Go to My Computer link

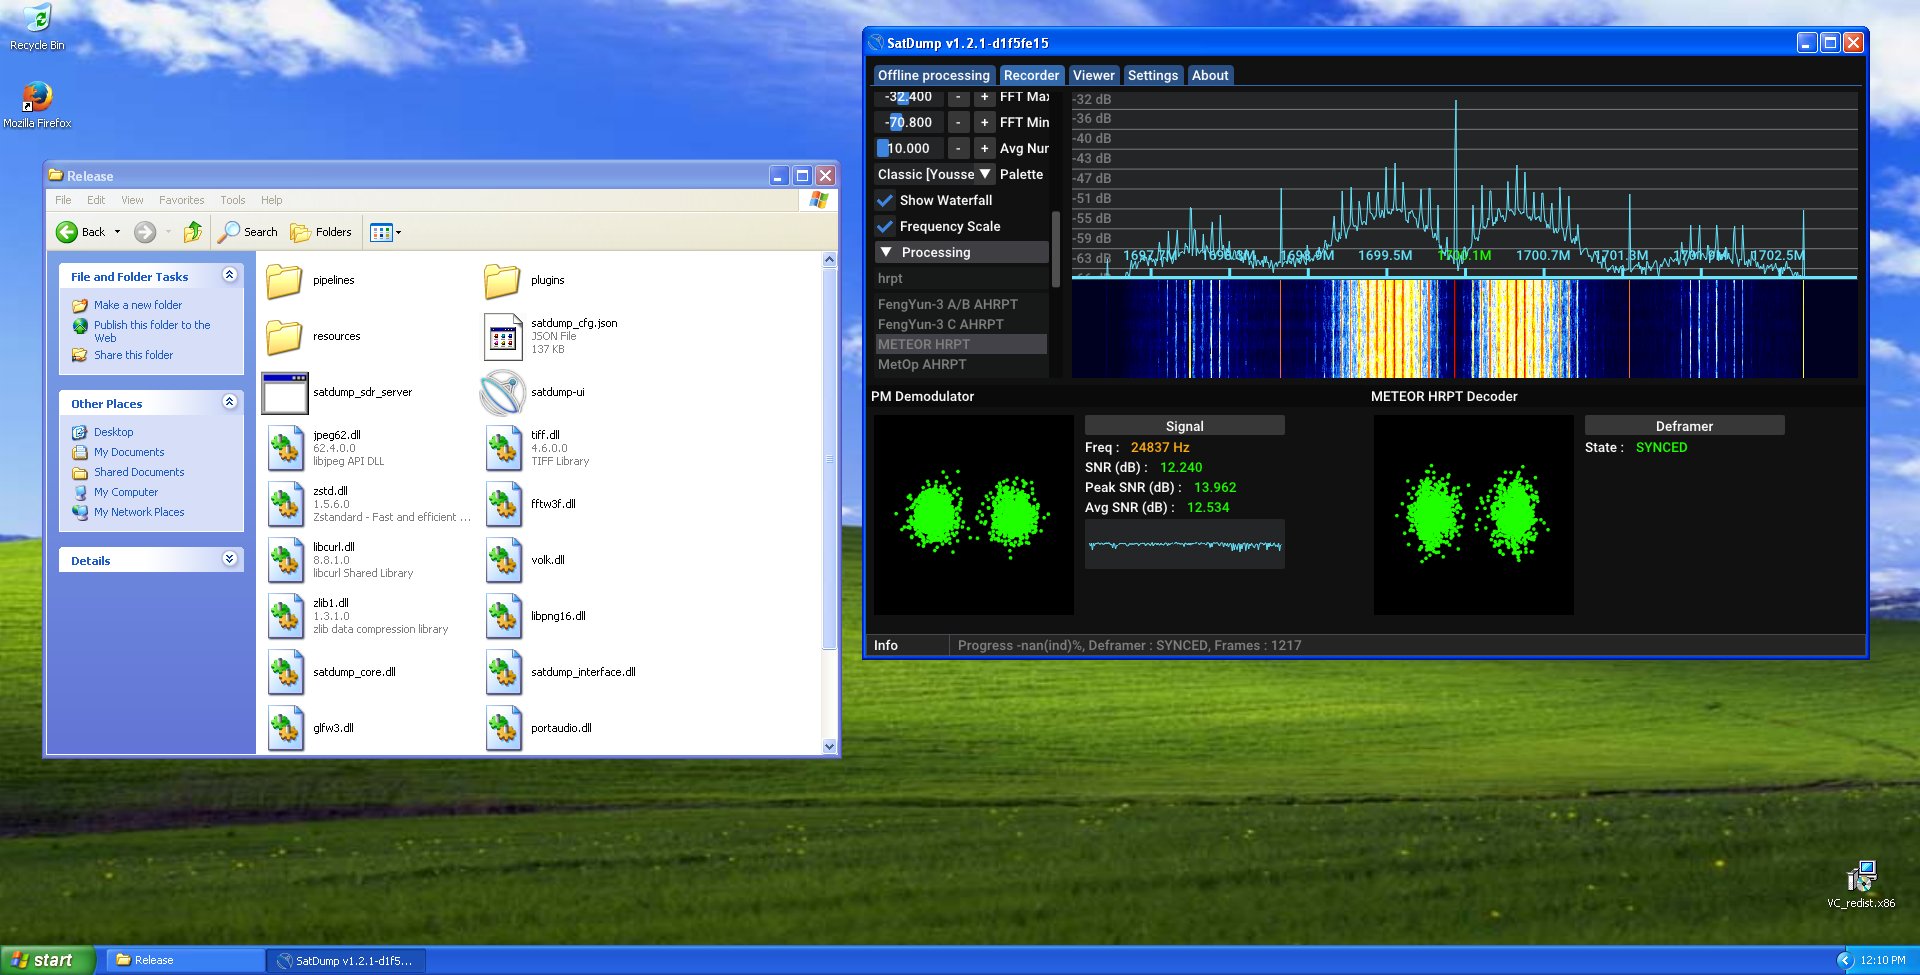pyautogui.click(x=126, y=492)
